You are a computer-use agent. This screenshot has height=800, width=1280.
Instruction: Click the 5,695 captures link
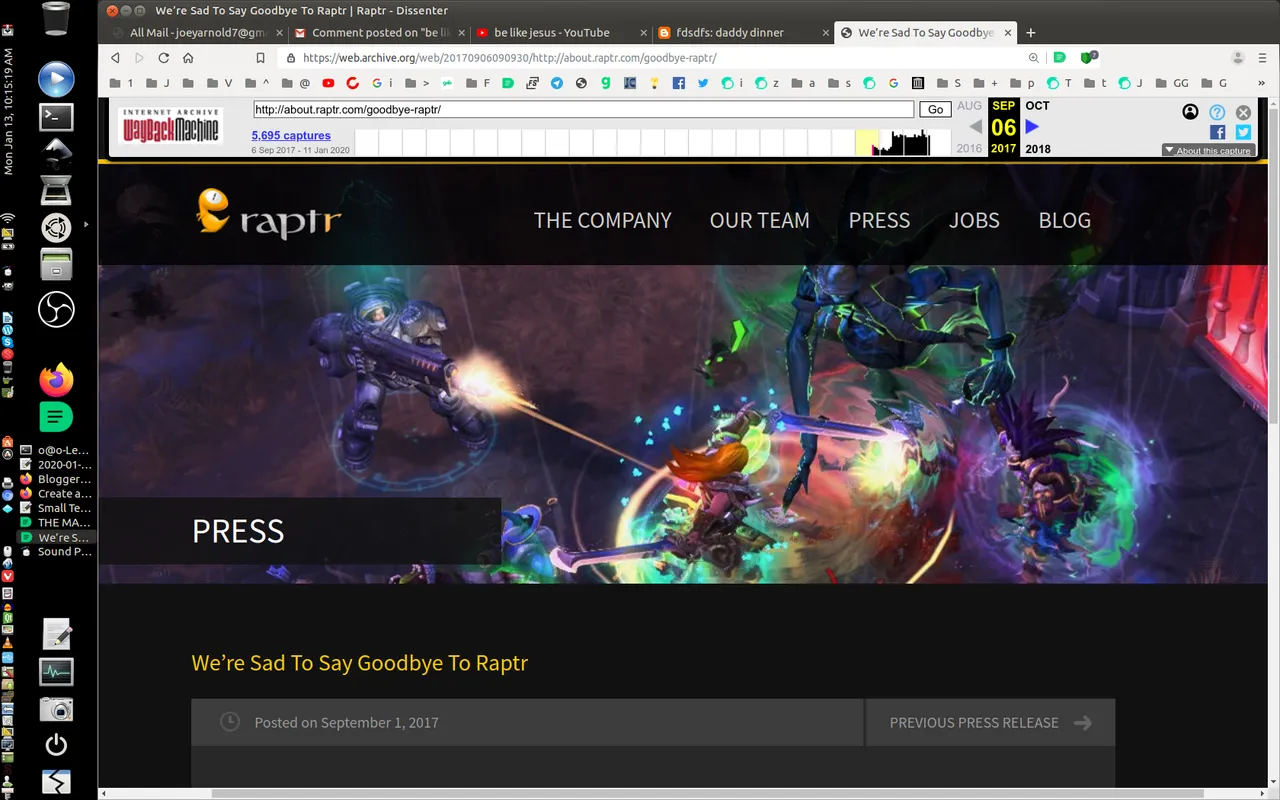(x=291, y=135)
